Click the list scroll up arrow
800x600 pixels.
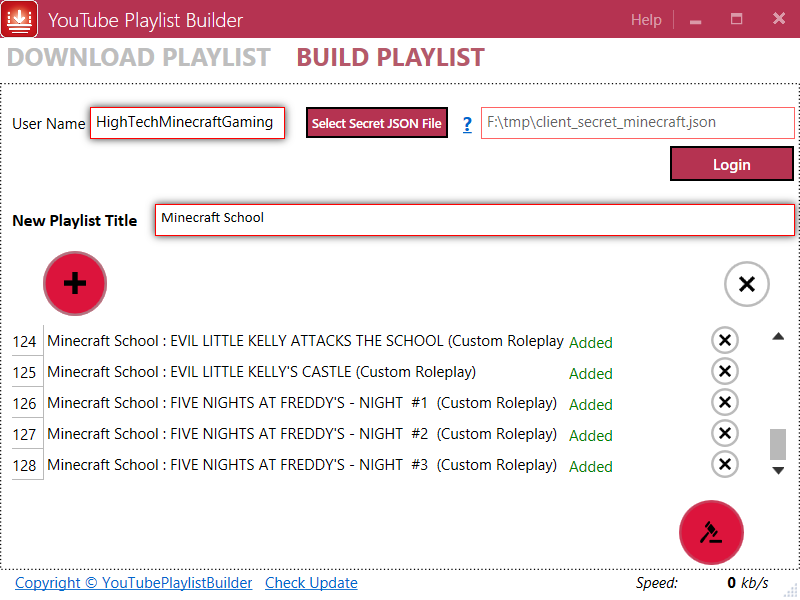point(778,336)
